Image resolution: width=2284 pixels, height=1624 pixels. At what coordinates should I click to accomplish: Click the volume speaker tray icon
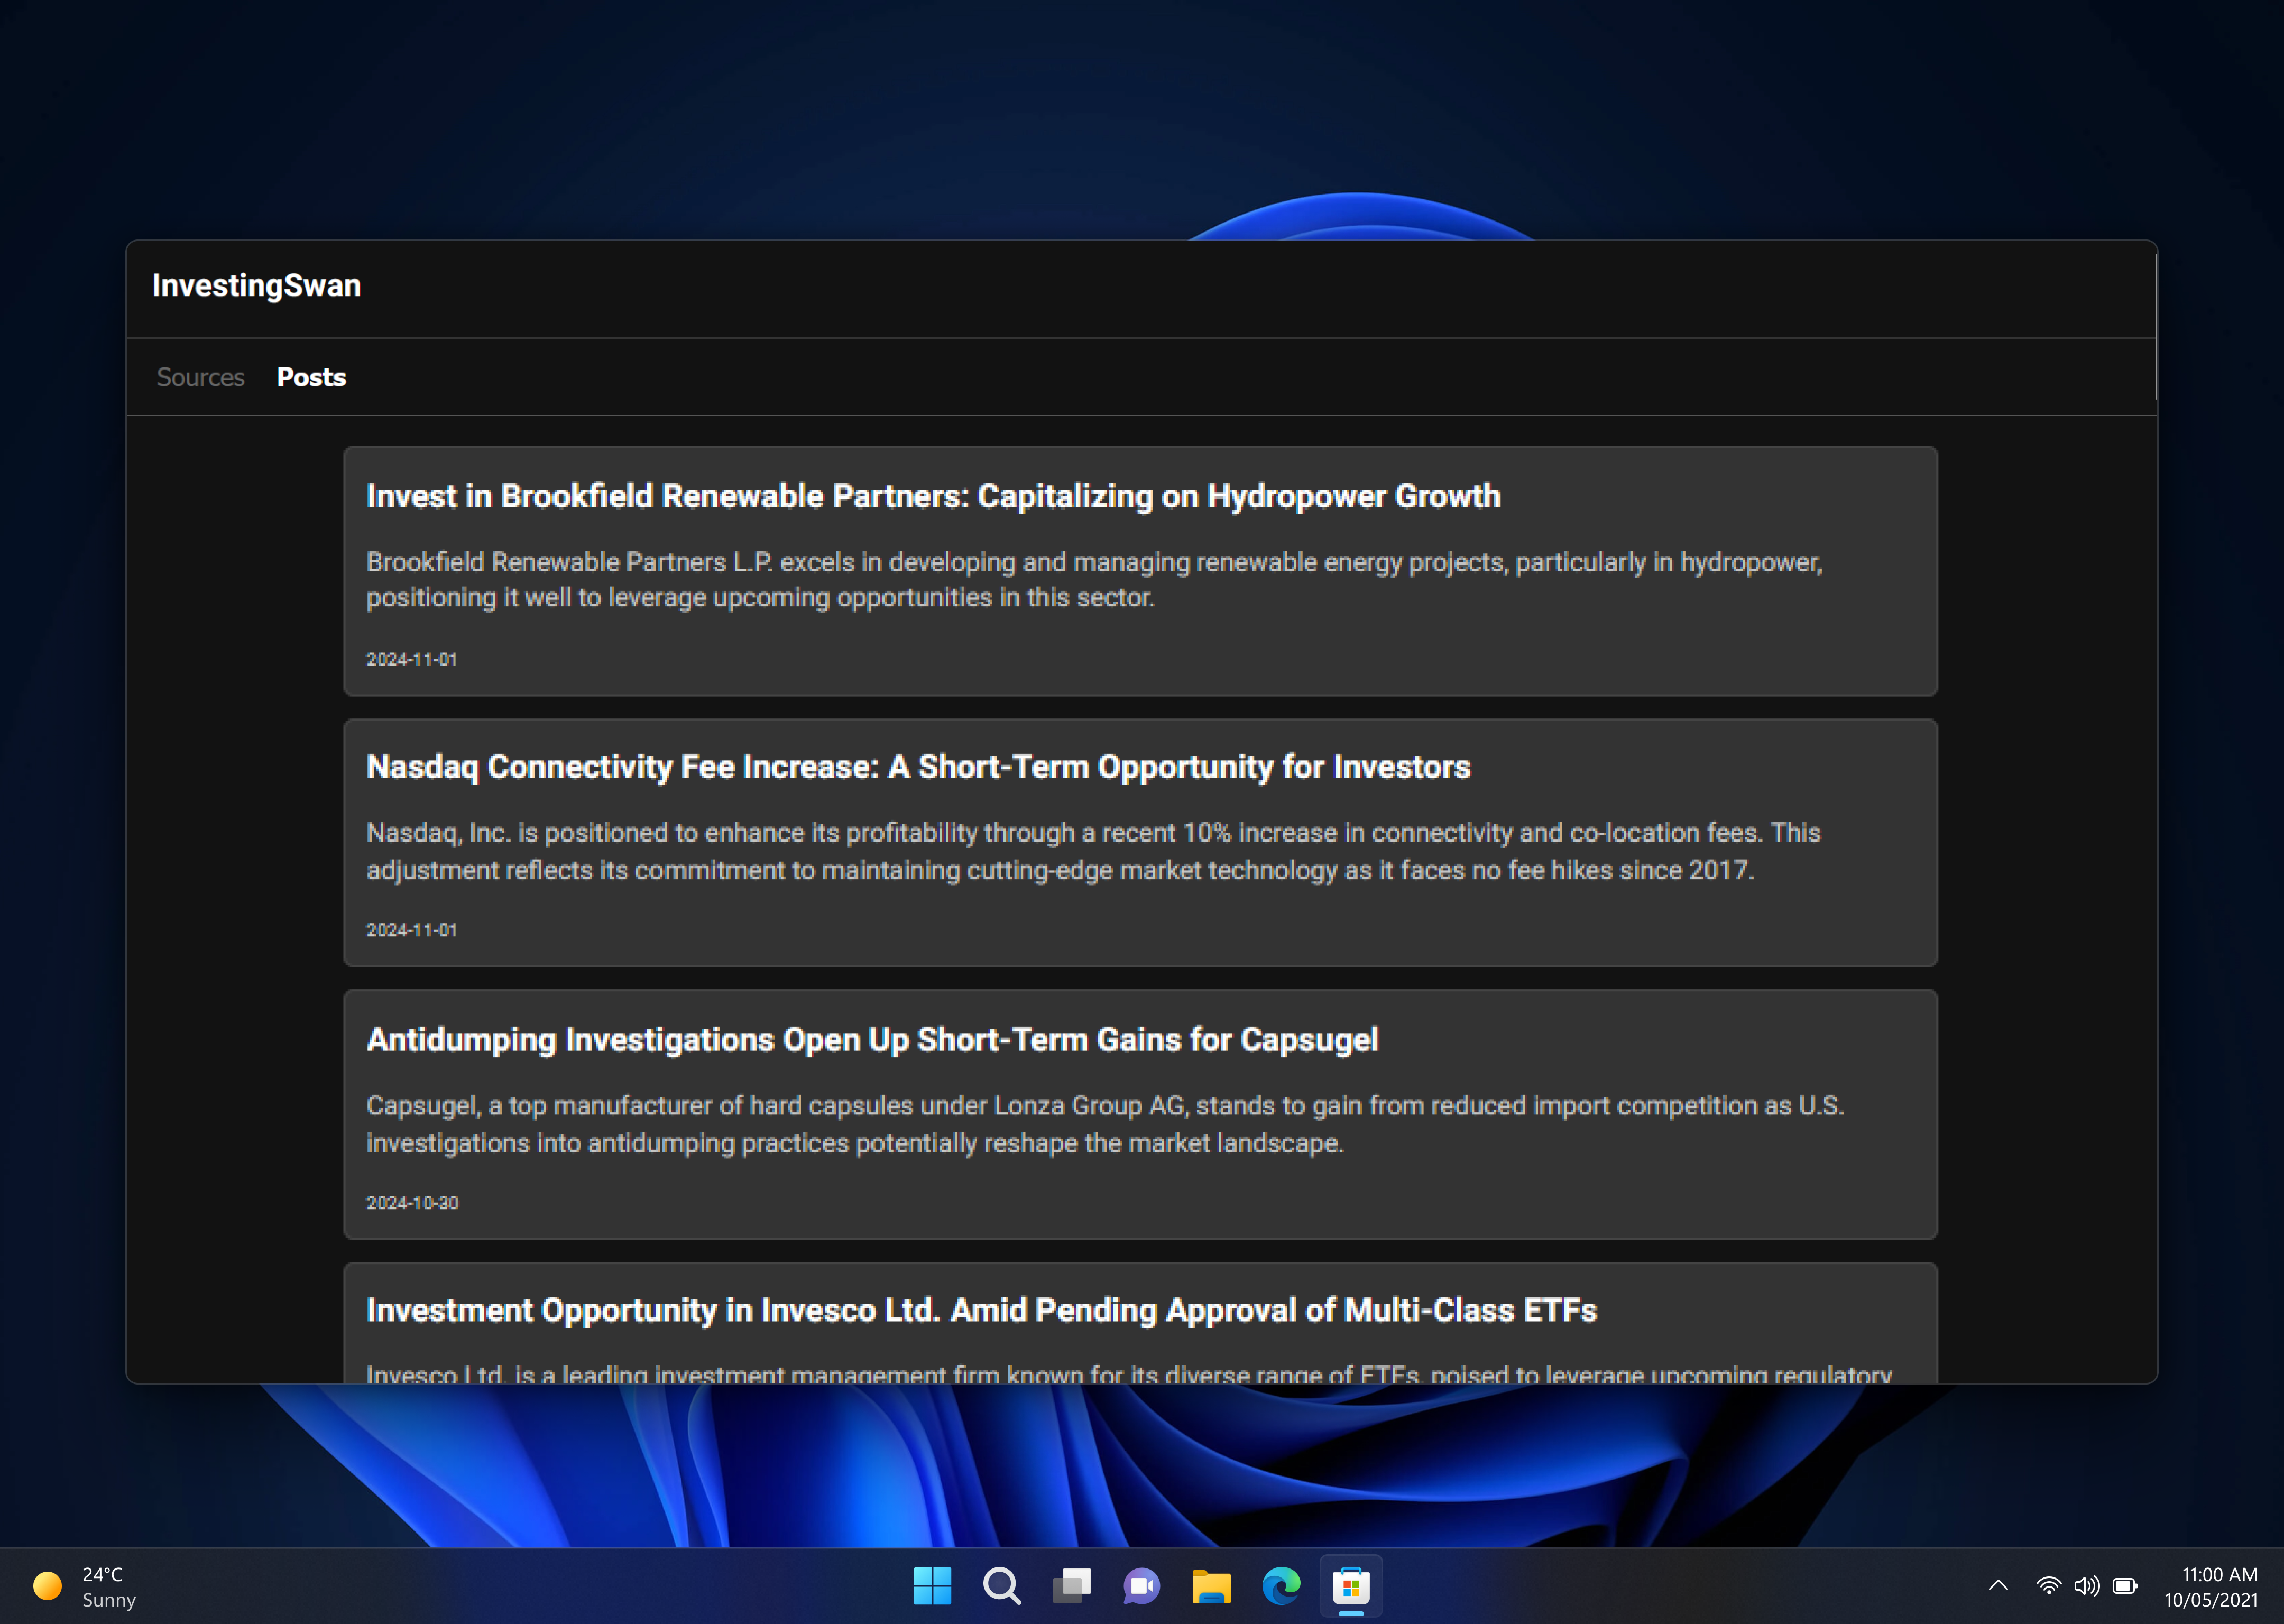(x=2086, y=1586)
